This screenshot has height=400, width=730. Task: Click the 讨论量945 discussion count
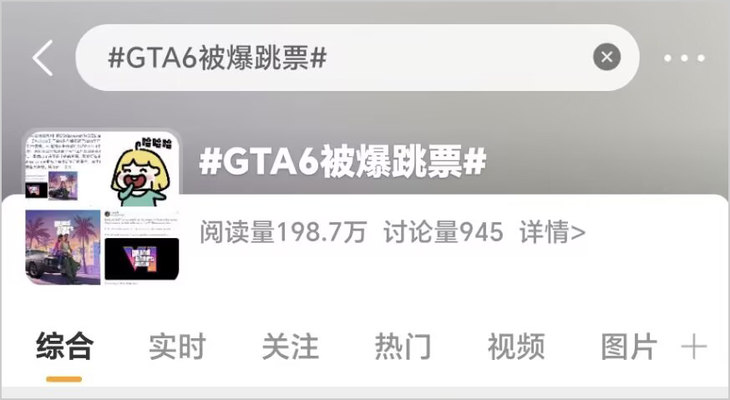pos(443,232)
